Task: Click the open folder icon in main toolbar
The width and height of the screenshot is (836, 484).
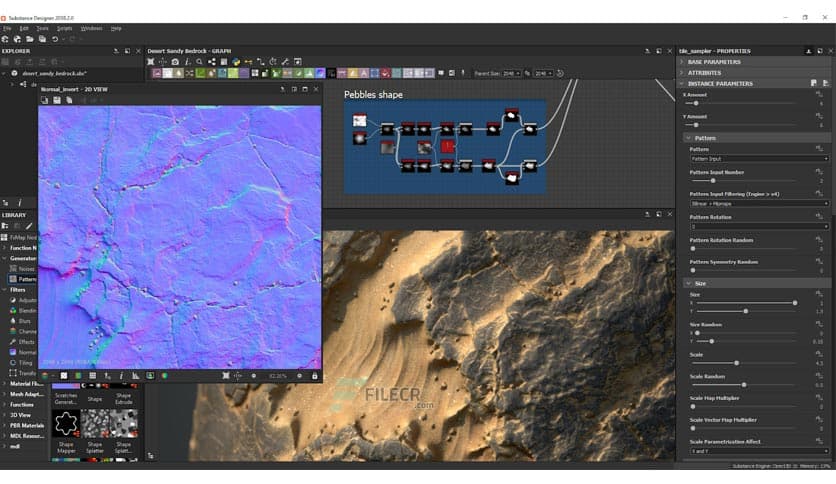Action: pyautogui.click(x=30, y=39)
